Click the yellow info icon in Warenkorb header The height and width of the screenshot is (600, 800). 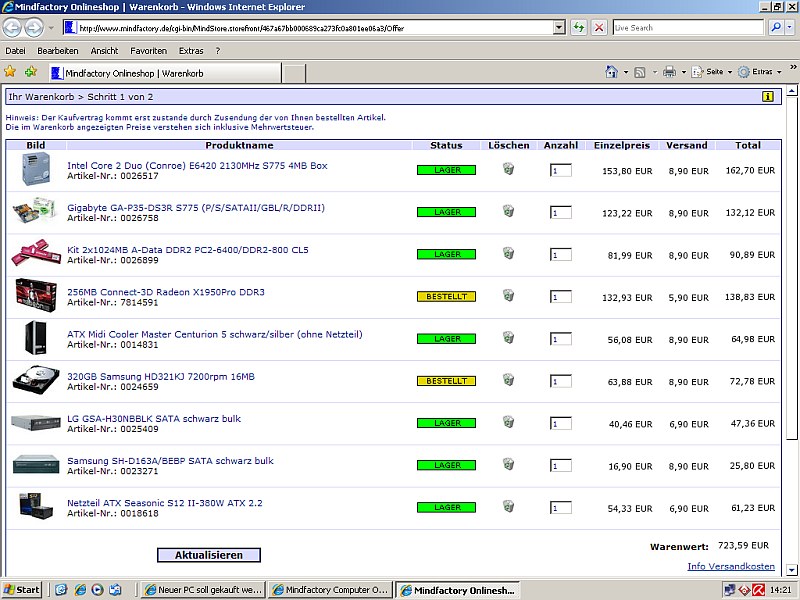click(767, 96)
